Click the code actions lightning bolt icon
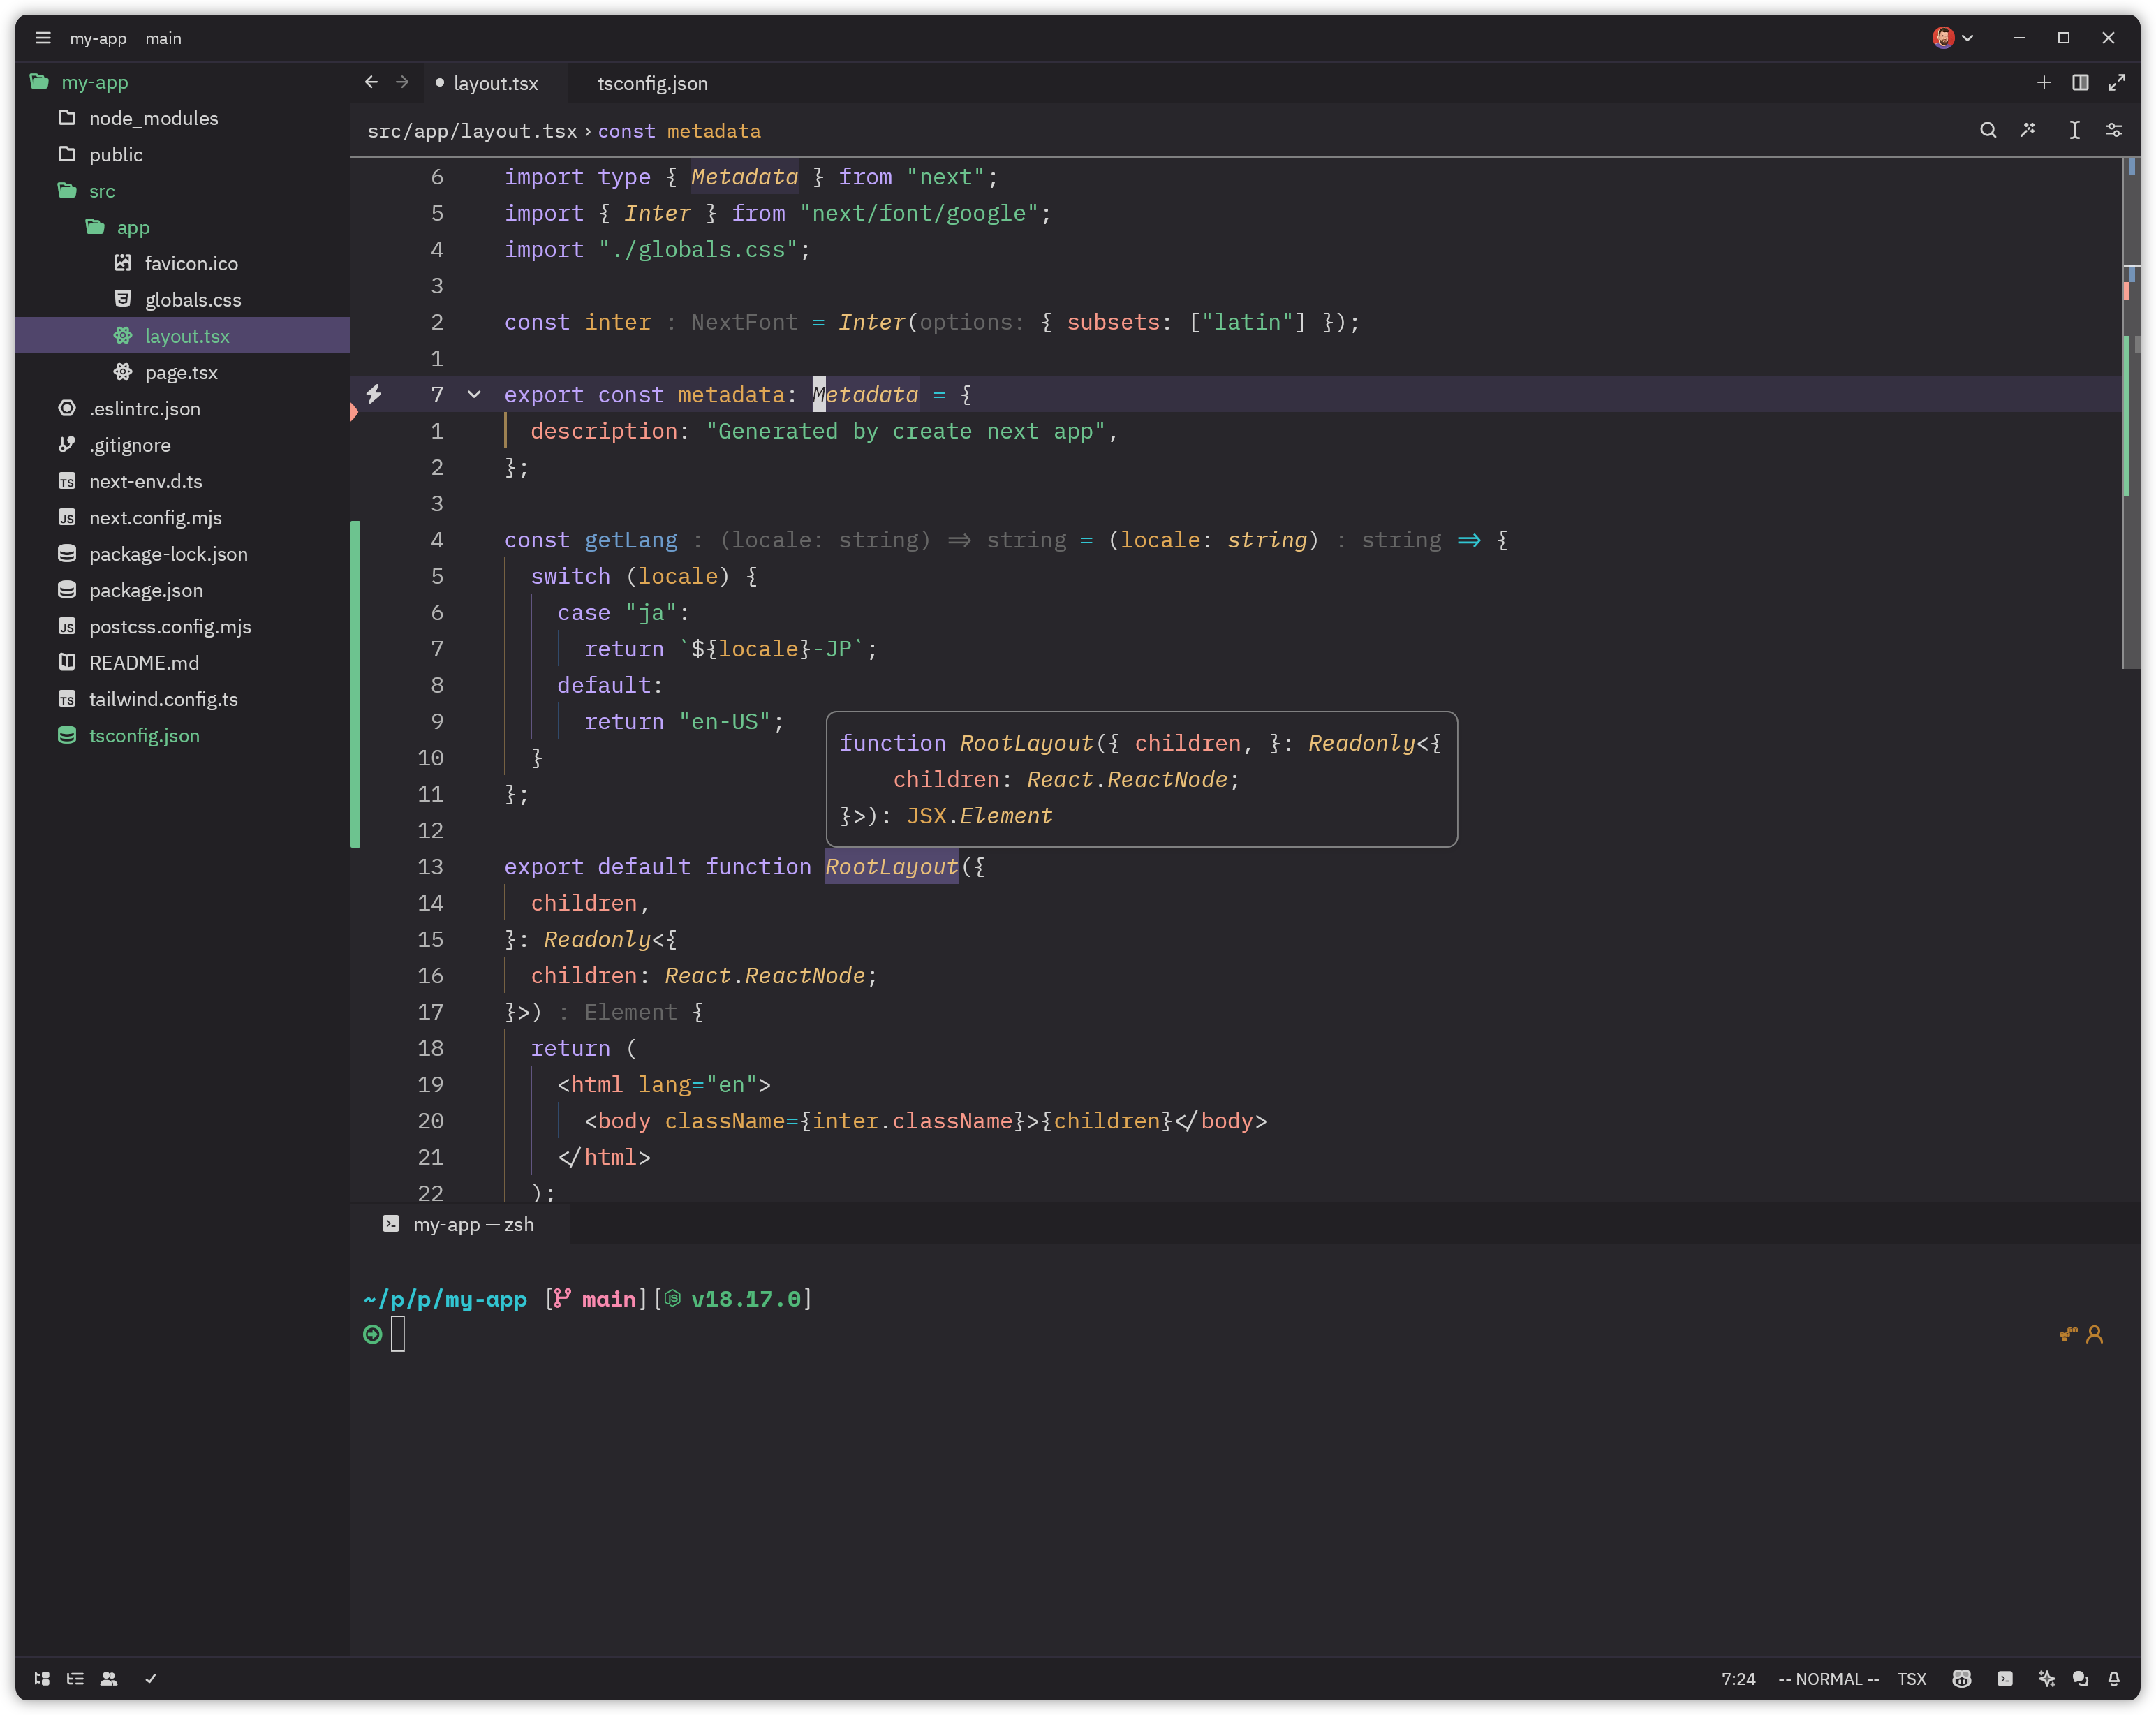The width and height of the screenshot is (2156, 1715). click(373, 394)
